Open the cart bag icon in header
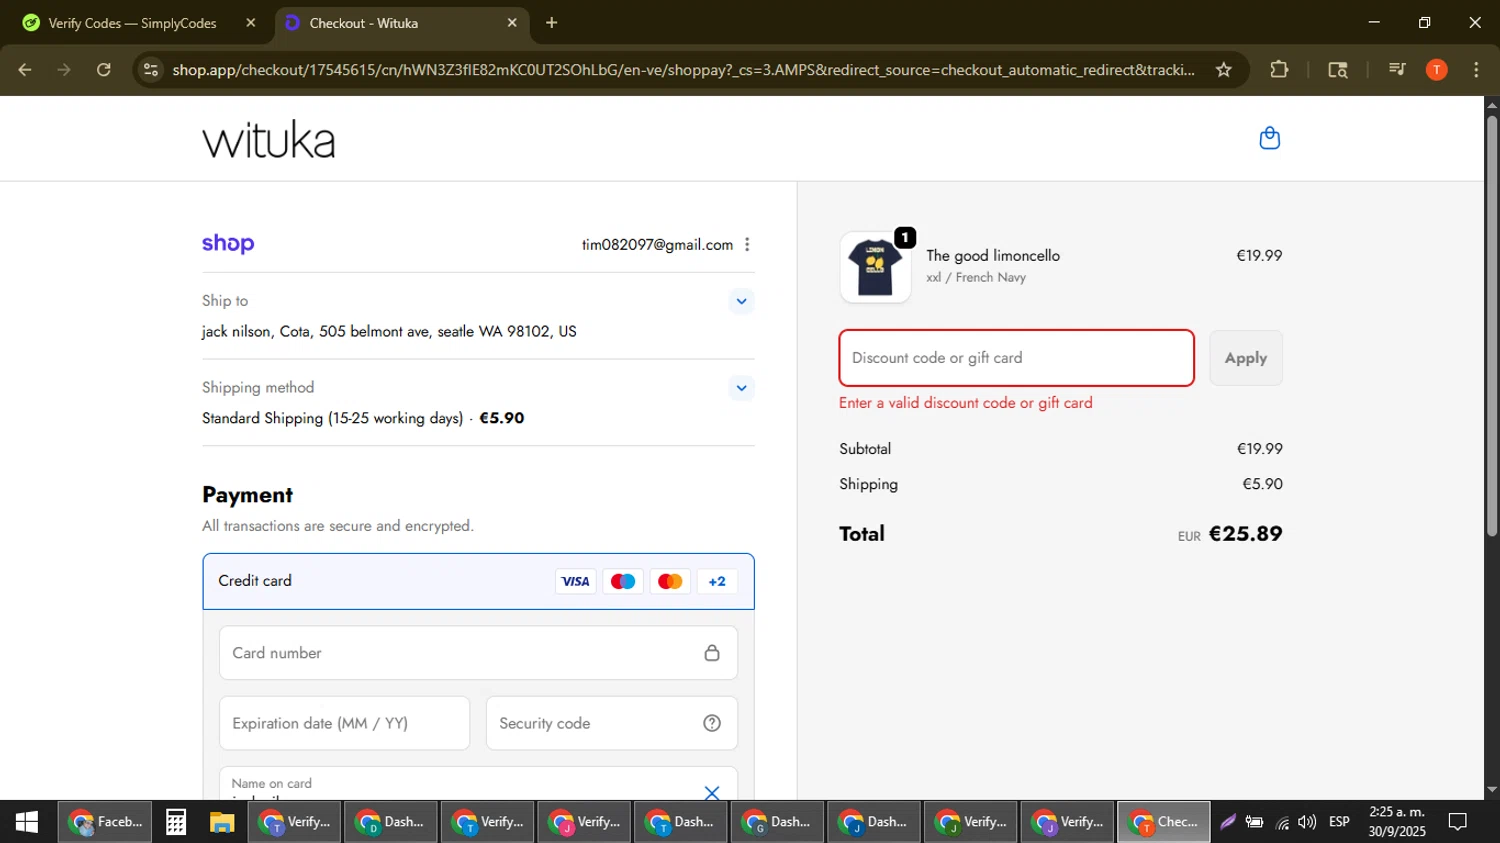 tap(1269, 138)
